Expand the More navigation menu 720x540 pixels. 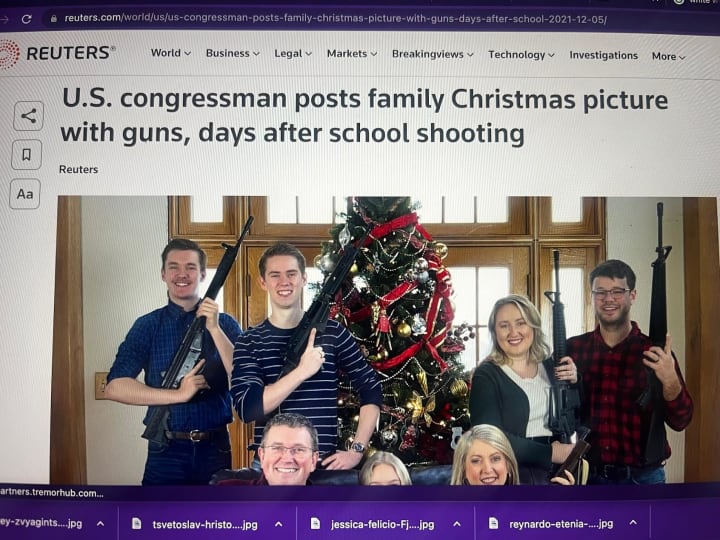[668, 56]
